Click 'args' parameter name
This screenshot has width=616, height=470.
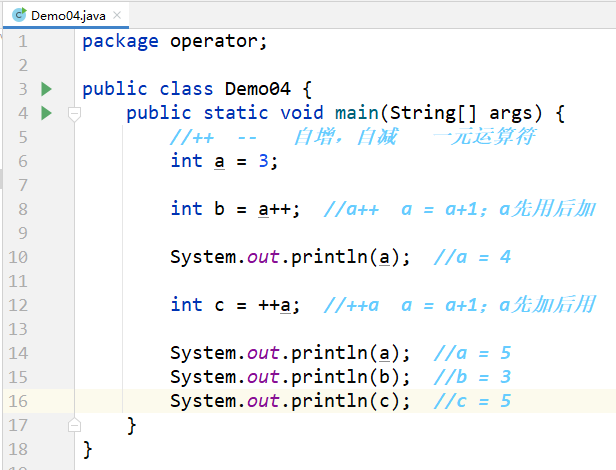pos(510,114)
